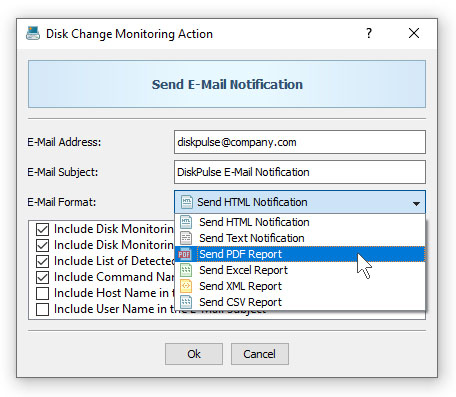Viewport: 456px width, 397px height.
Task: Choose Send Excel Report option
Action: pyautogui.click(x=300, y=270)
